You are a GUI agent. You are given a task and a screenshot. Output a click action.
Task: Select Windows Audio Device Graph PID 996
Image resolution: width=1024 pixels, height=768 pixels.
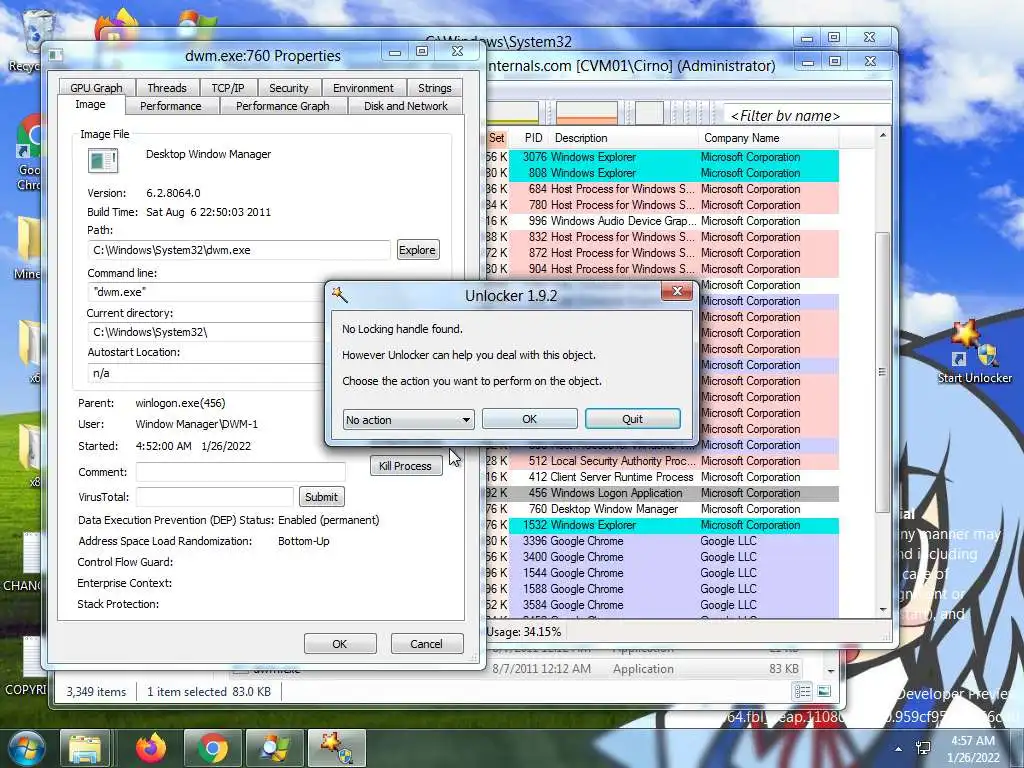[663, 221]
